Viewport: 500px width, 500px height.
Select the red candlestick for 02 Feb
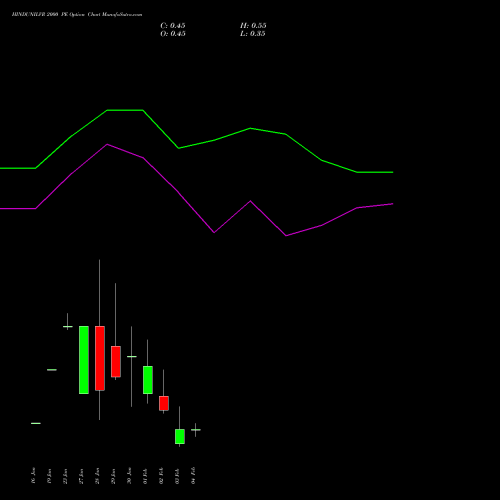[x=164, y=403]
